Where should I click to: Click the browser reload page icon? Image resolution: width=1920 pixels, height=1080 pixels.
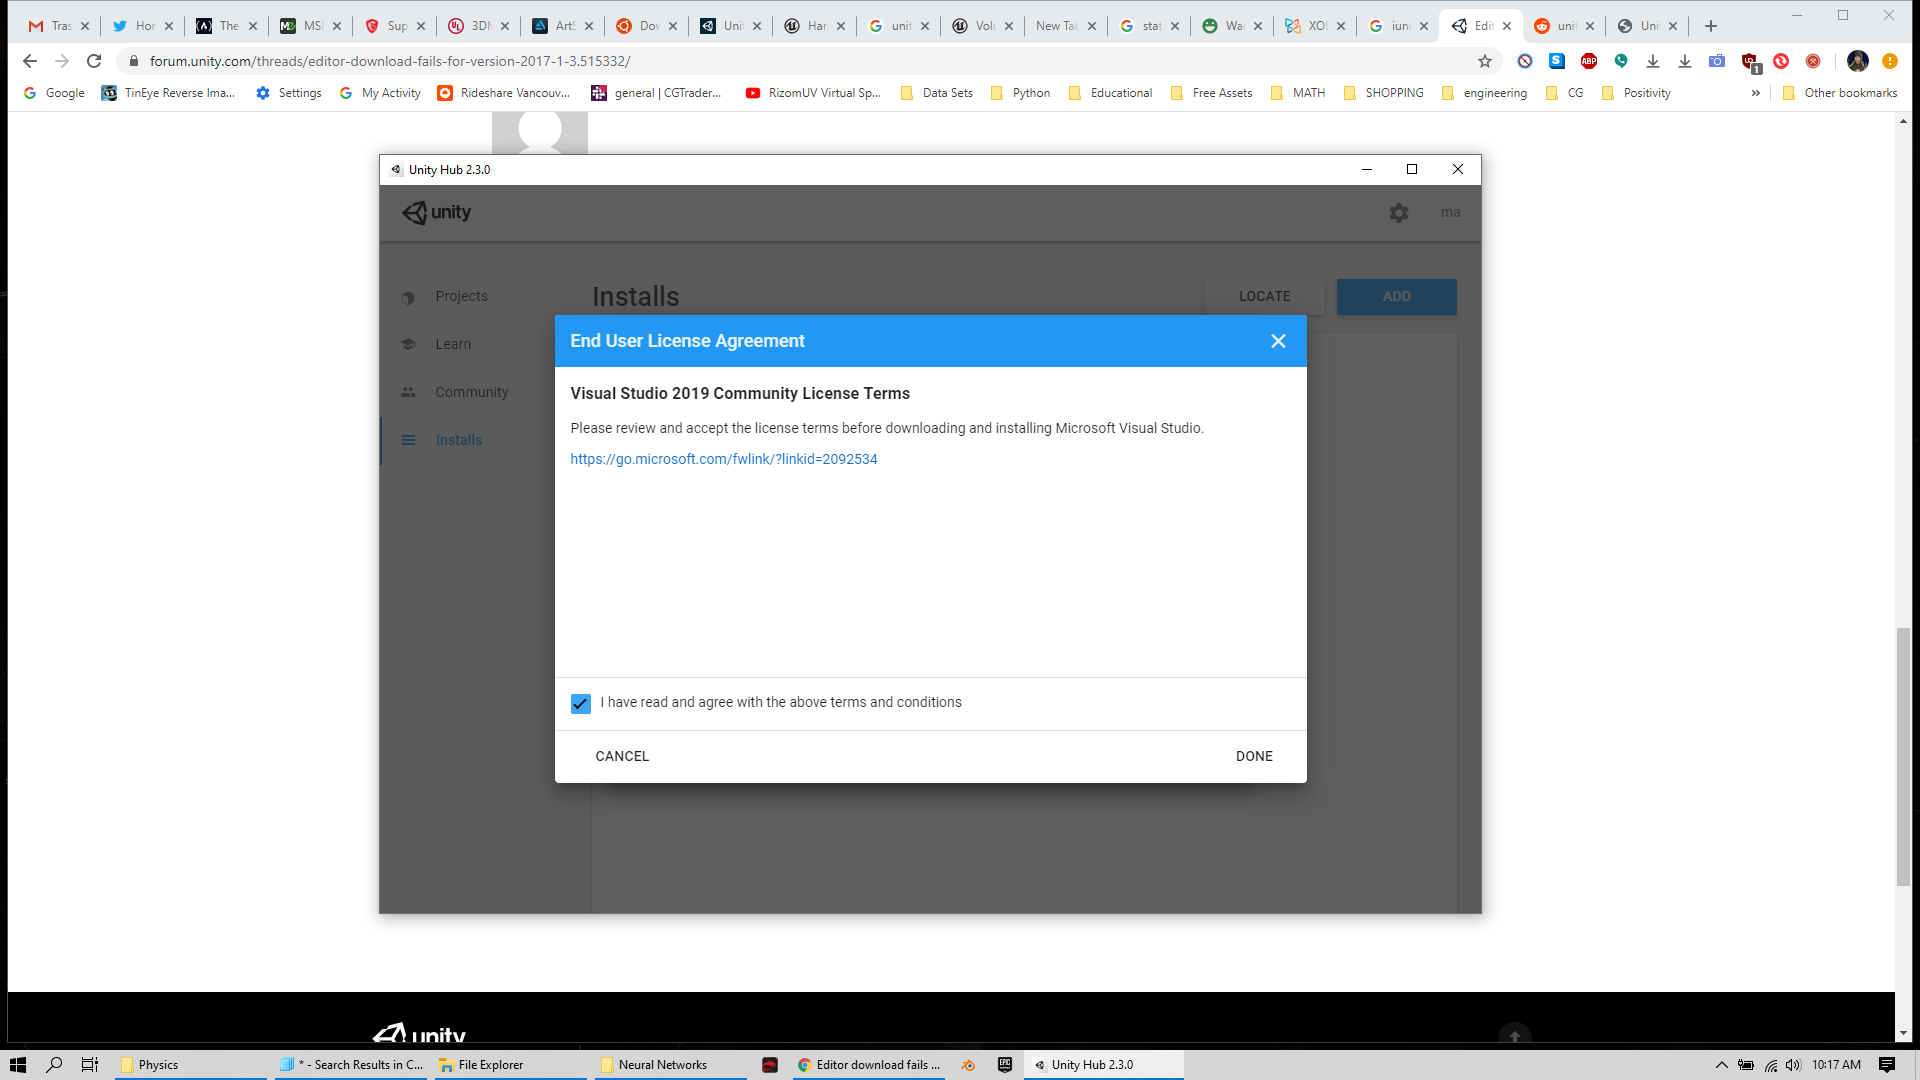(94, 61)
